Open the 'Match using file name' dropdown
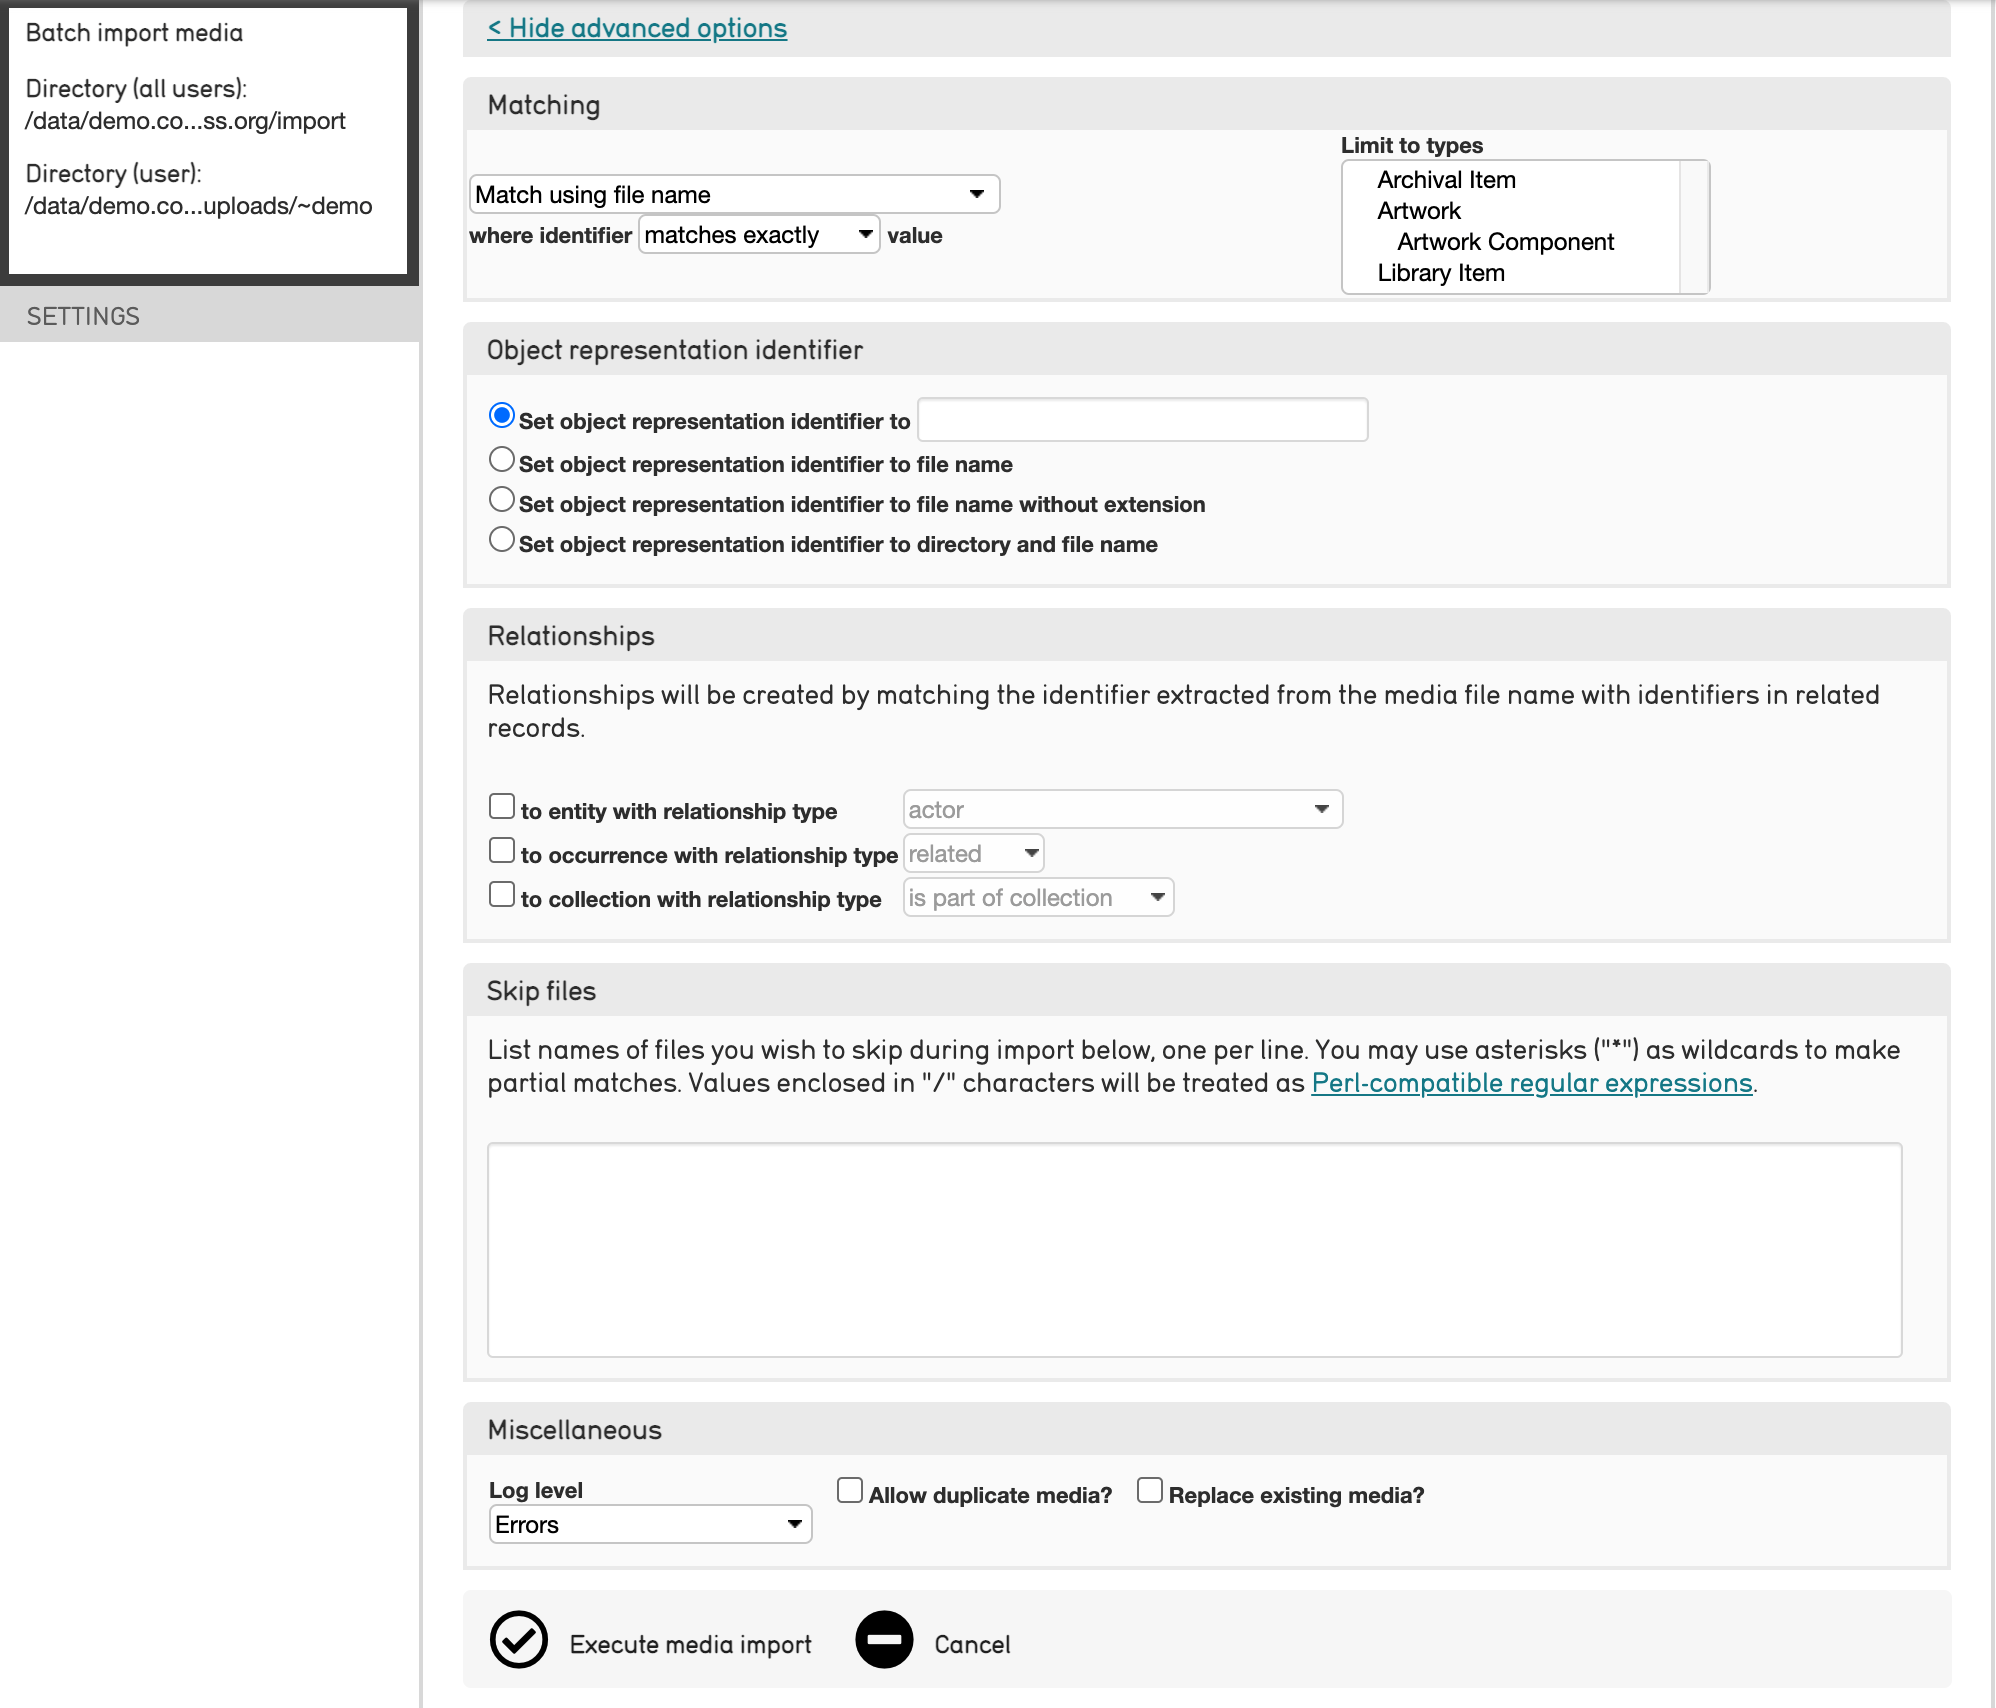1996x1708 pixels. [734, 194]
